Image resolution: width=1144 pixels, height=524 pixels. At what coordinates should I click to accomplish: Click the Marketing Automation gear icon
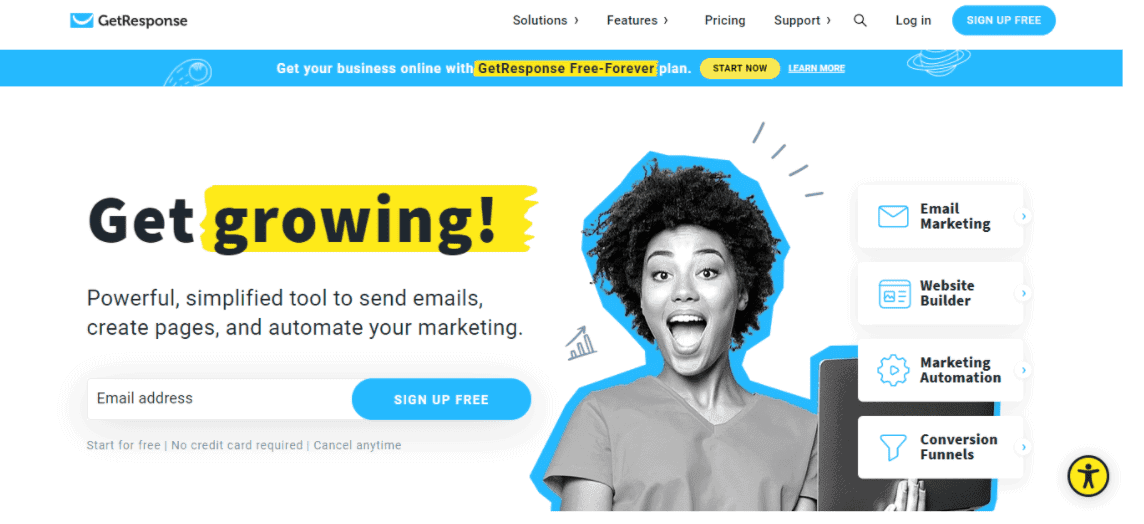pyautogui.click(x=893, y=370)
